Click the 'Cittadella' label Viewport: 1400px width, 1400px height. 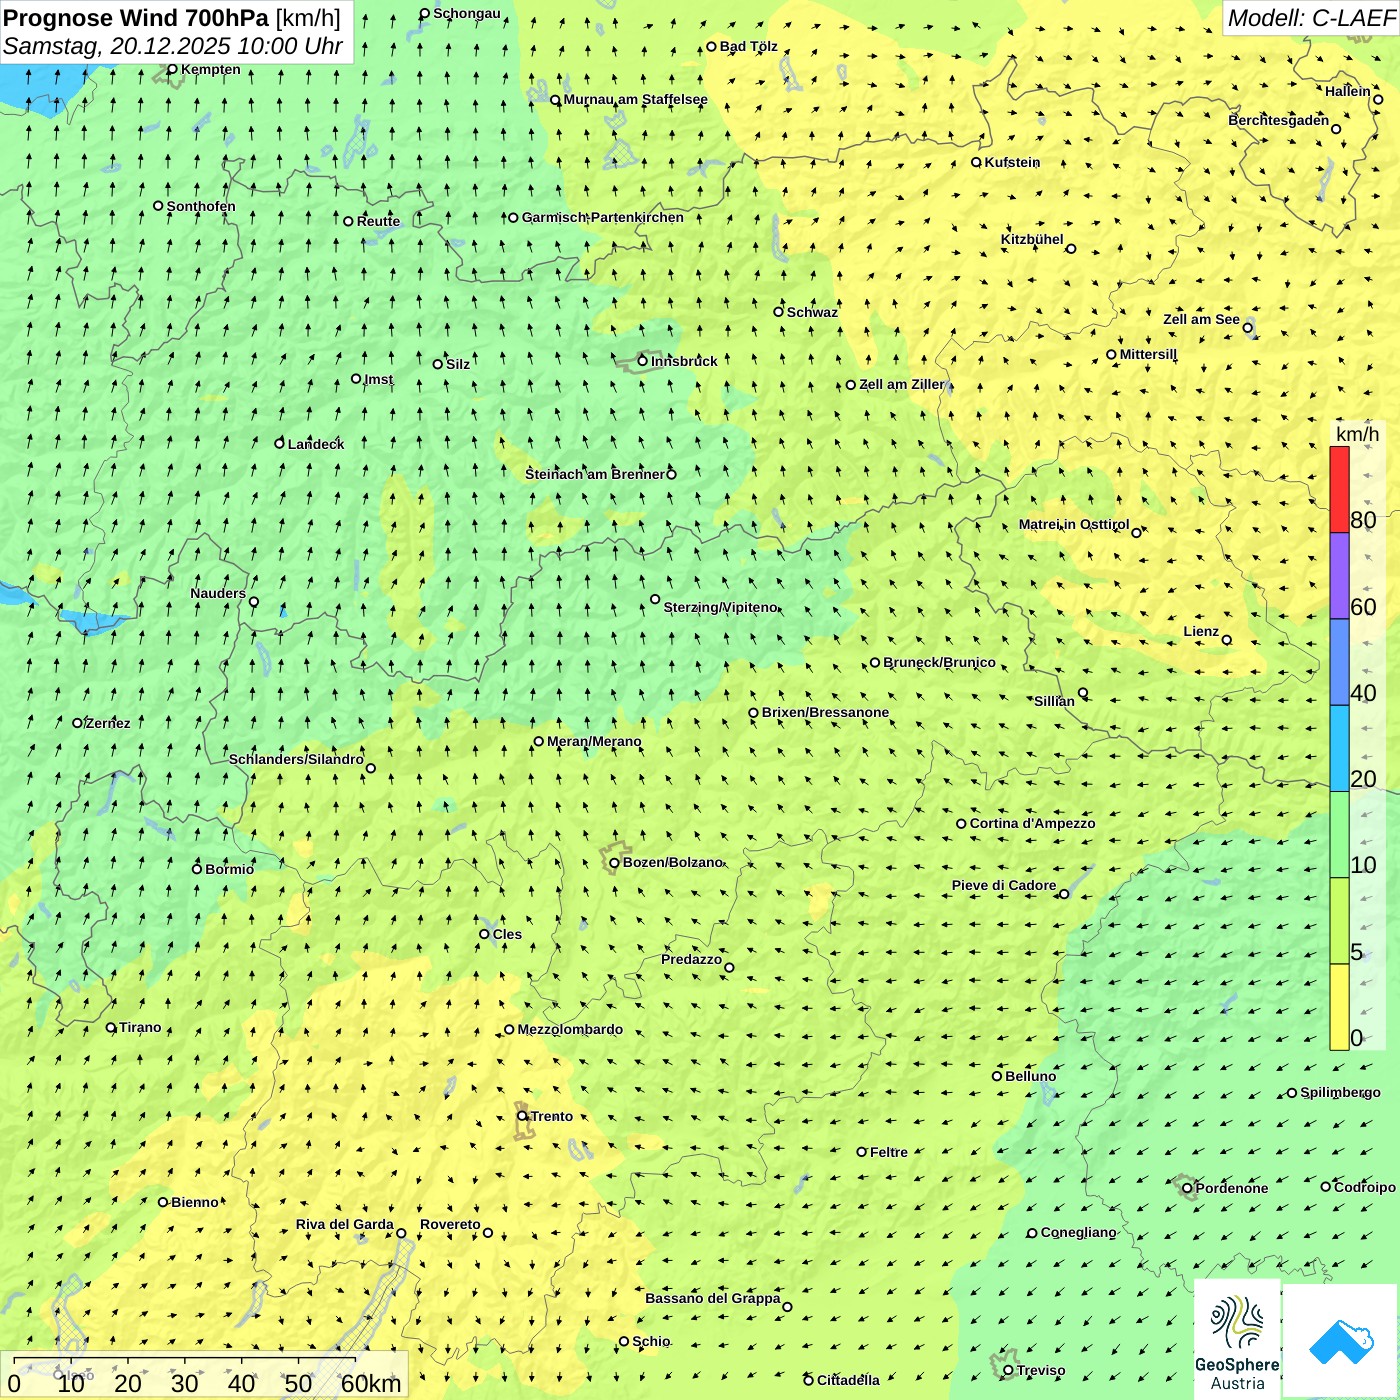pos(848,1380)
